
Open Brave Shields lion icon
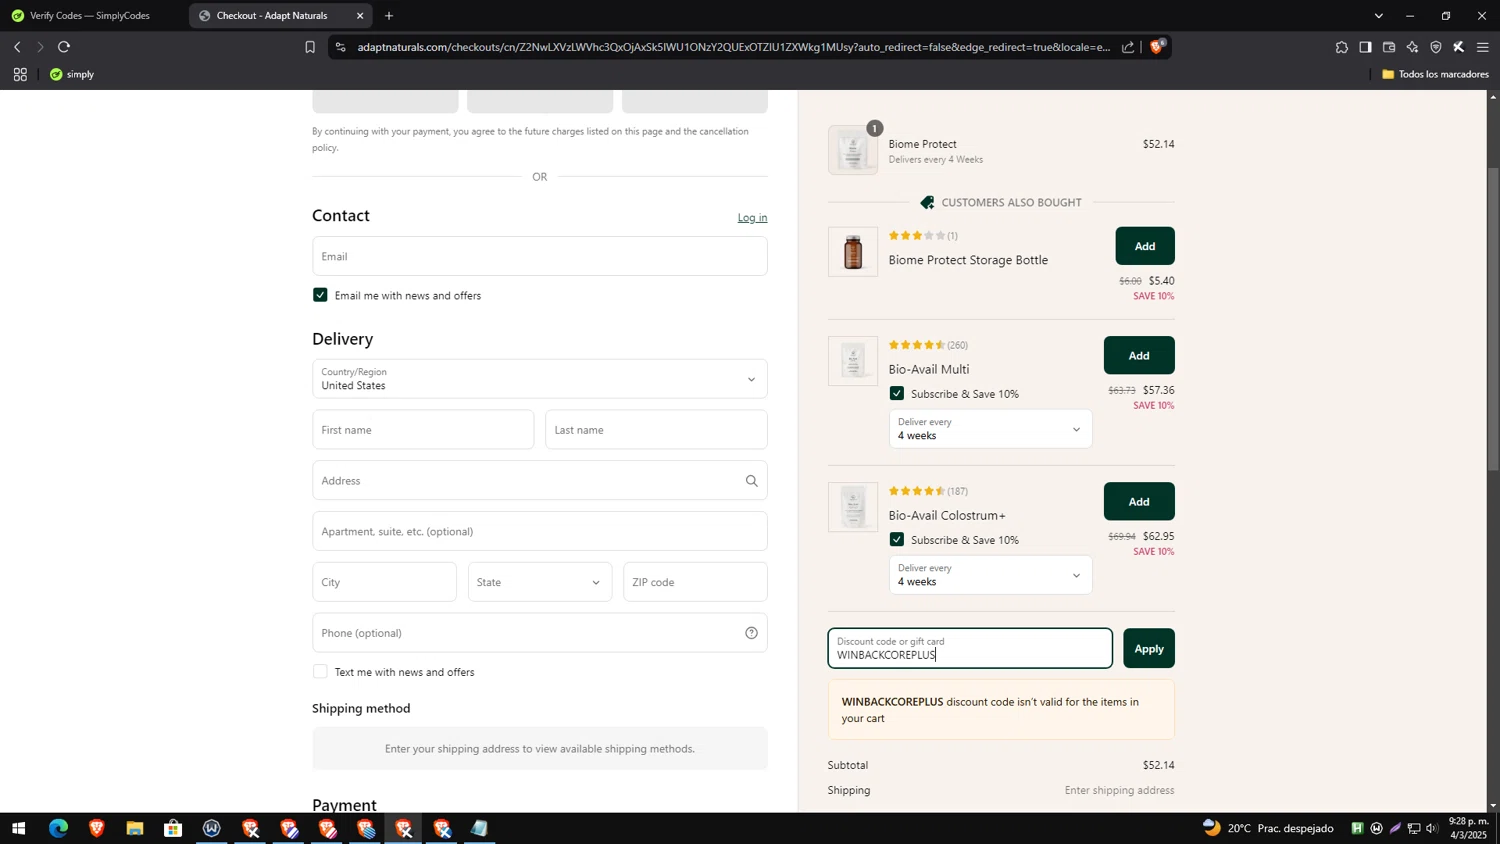1157,46
